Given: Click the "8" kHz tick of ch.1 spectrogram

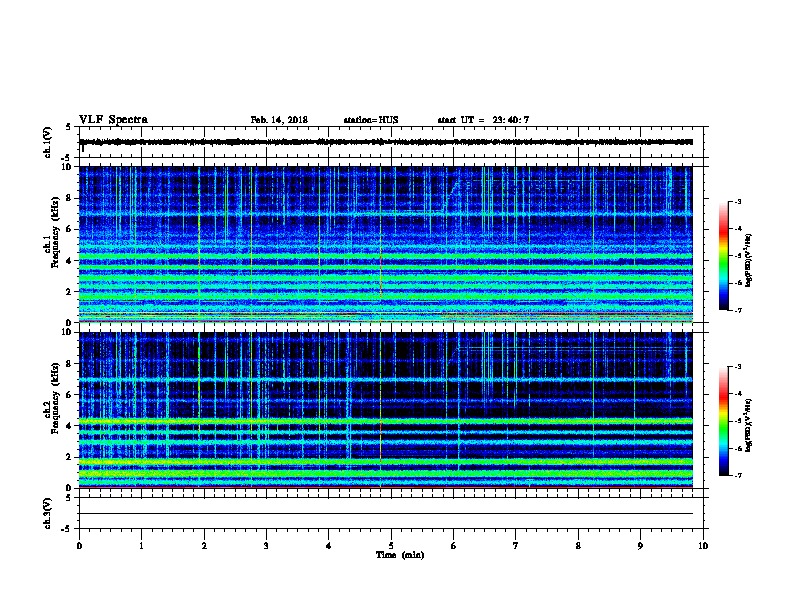Looking at the screenshot, I should [69, 198].
